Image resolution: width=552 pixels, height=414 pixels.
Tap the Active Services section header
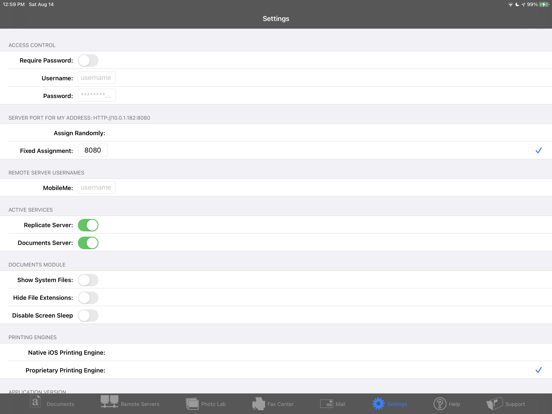coord(31,210)
